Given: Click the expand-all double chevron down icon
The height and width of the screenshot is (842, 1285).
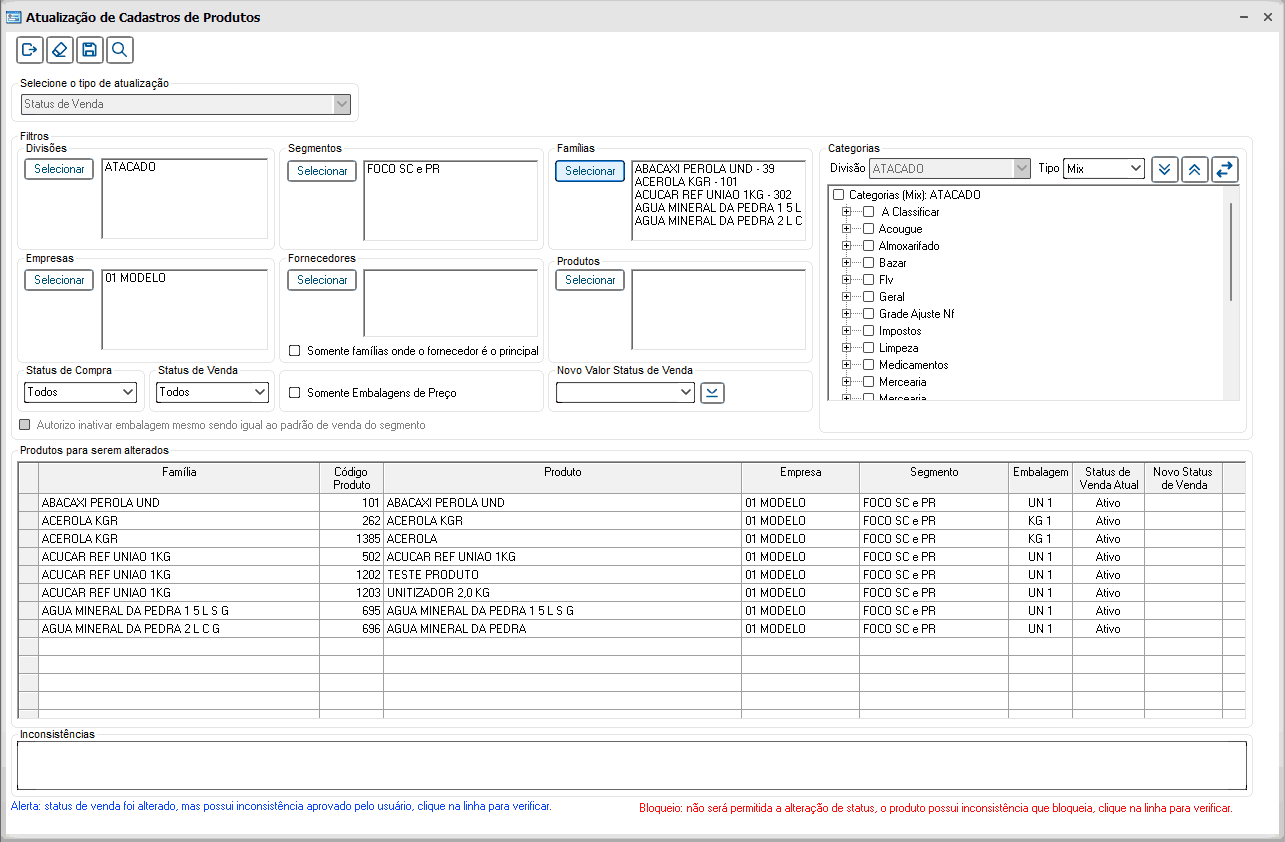Looking at the screenshot, I should 1165,169.
